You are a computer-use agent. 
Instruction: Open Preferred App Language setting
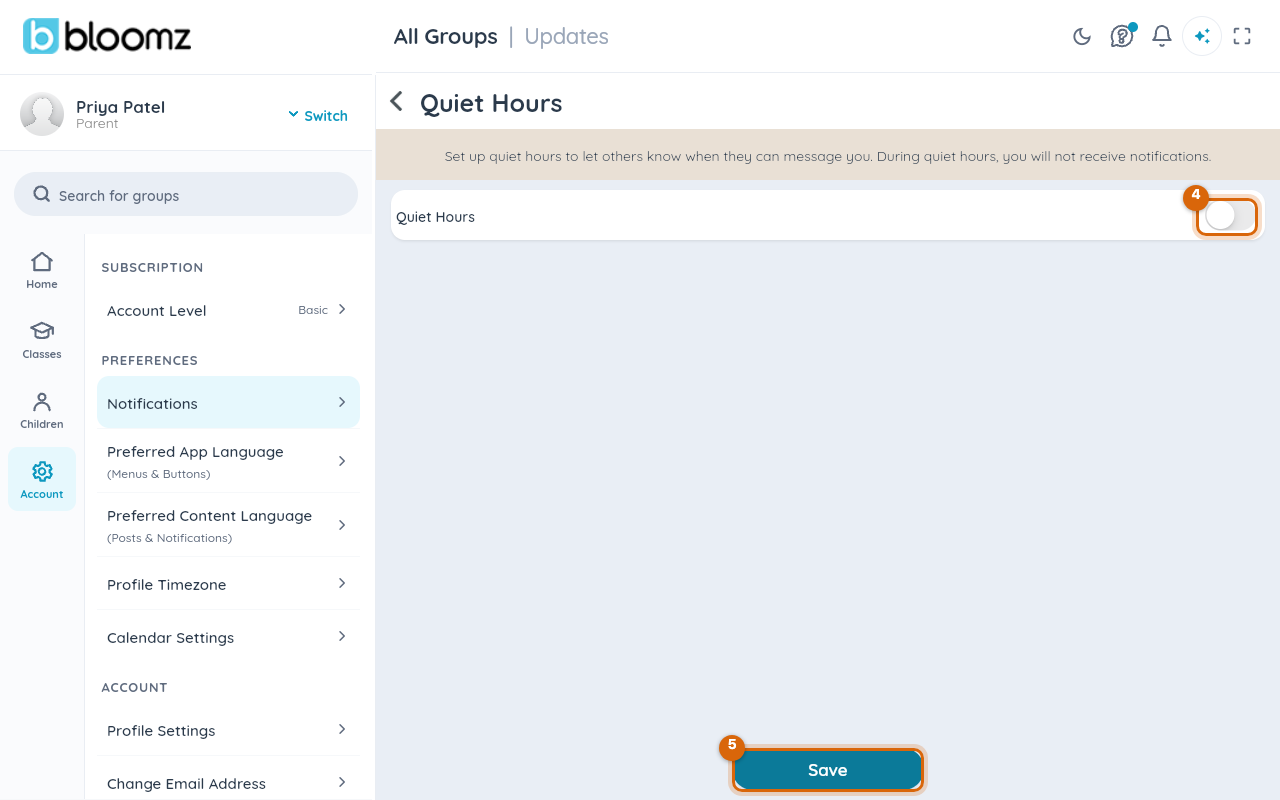tap(228, 461)
